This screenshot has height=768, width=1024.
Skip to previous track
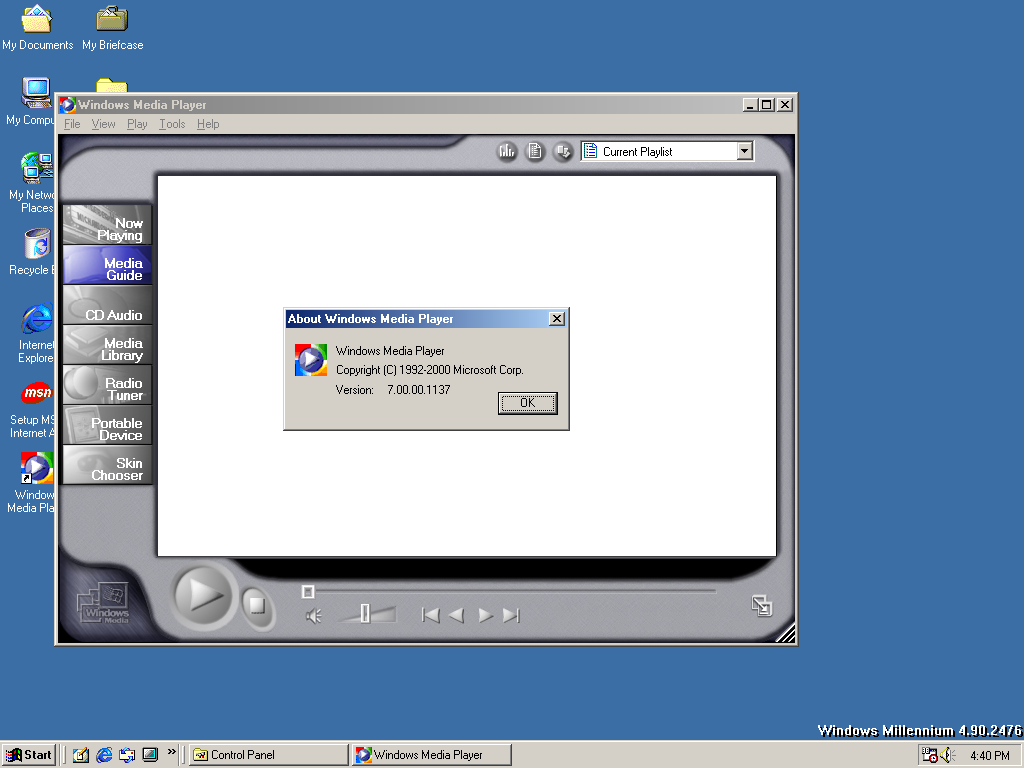430,615
